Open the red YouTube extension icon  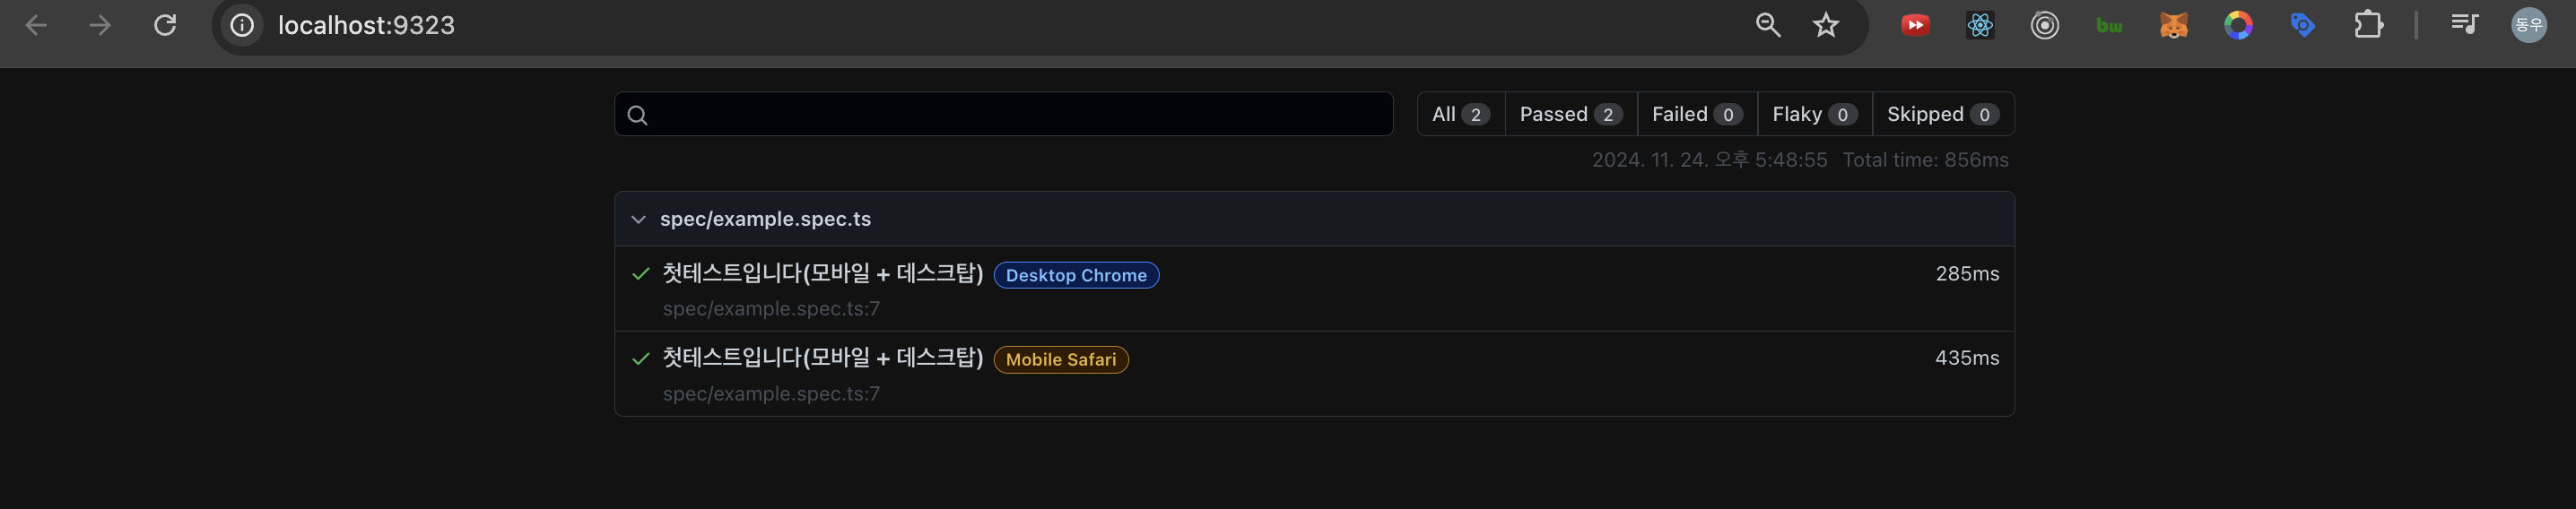click(x=1914, y=25)
